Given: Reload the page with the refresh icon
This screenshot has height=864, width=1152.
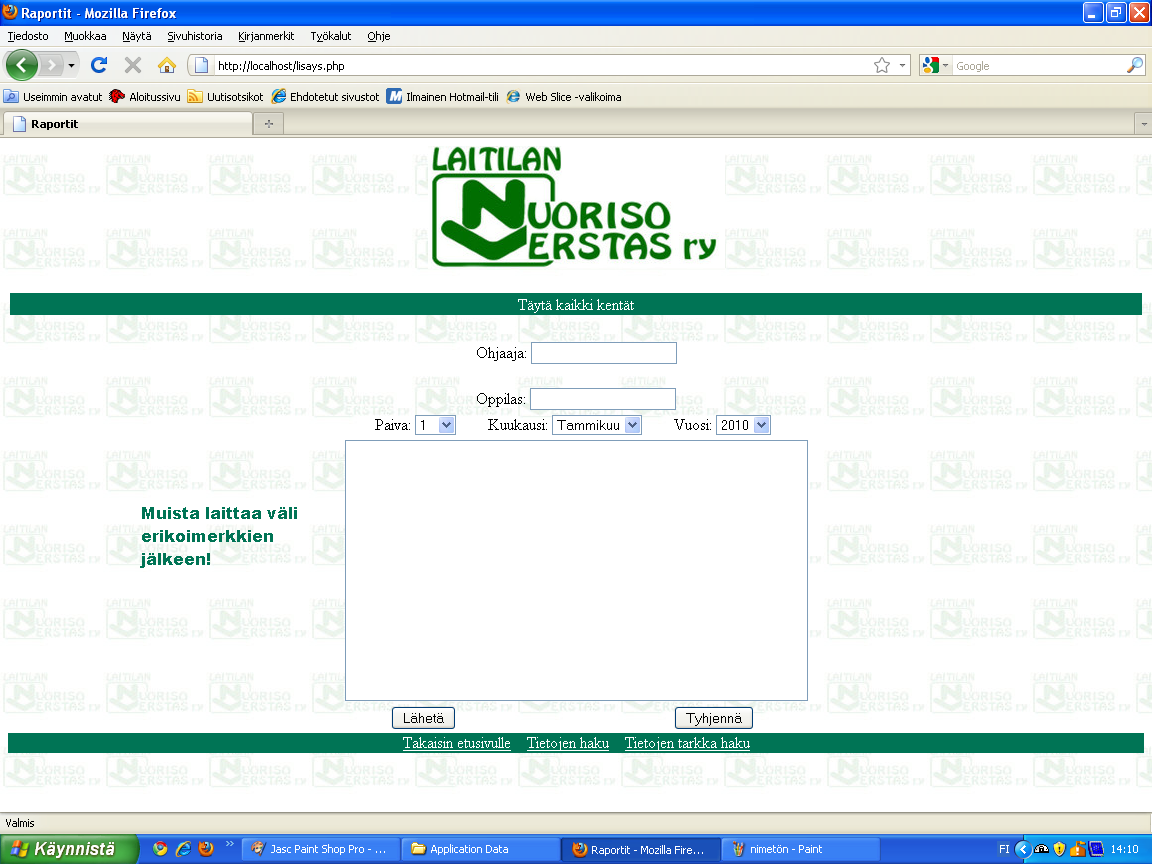Looking at the screenshot, I should [99, 65].
